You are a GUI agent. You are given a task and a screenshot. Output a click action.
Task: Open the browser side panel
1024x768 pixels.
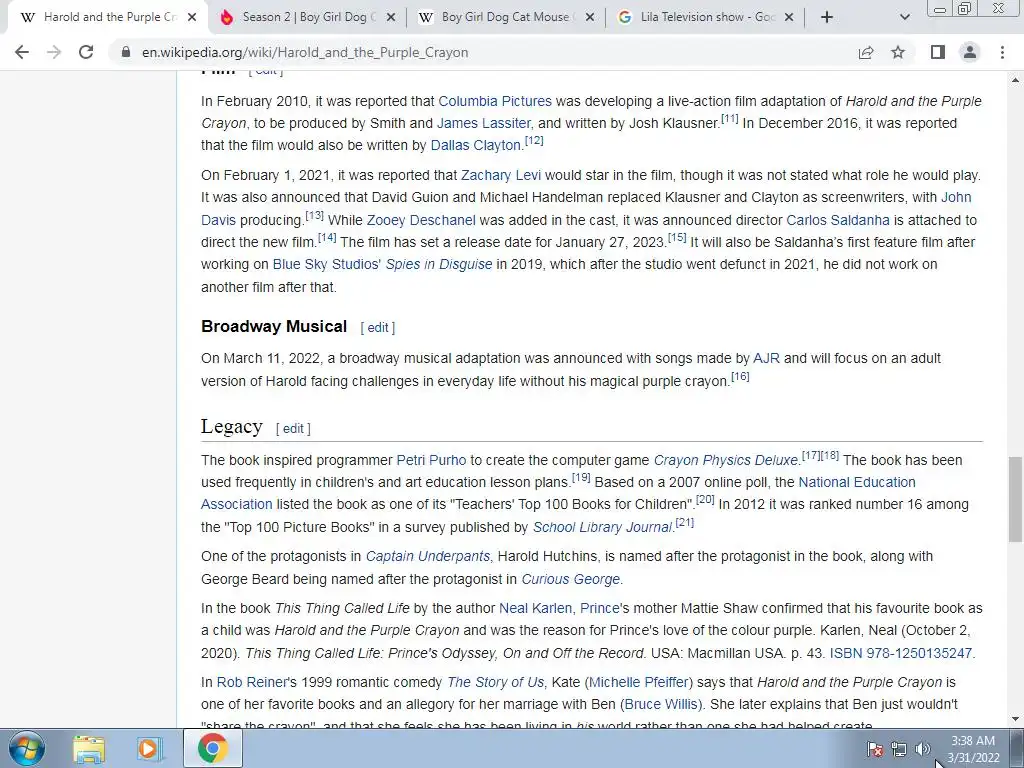coord(938,52)
